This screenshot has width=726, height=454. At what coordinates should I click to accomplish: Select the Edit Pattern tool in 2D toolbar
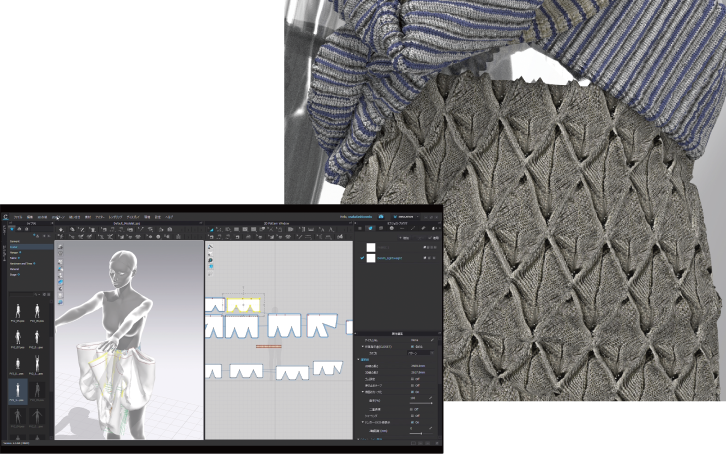click(213, 229)
